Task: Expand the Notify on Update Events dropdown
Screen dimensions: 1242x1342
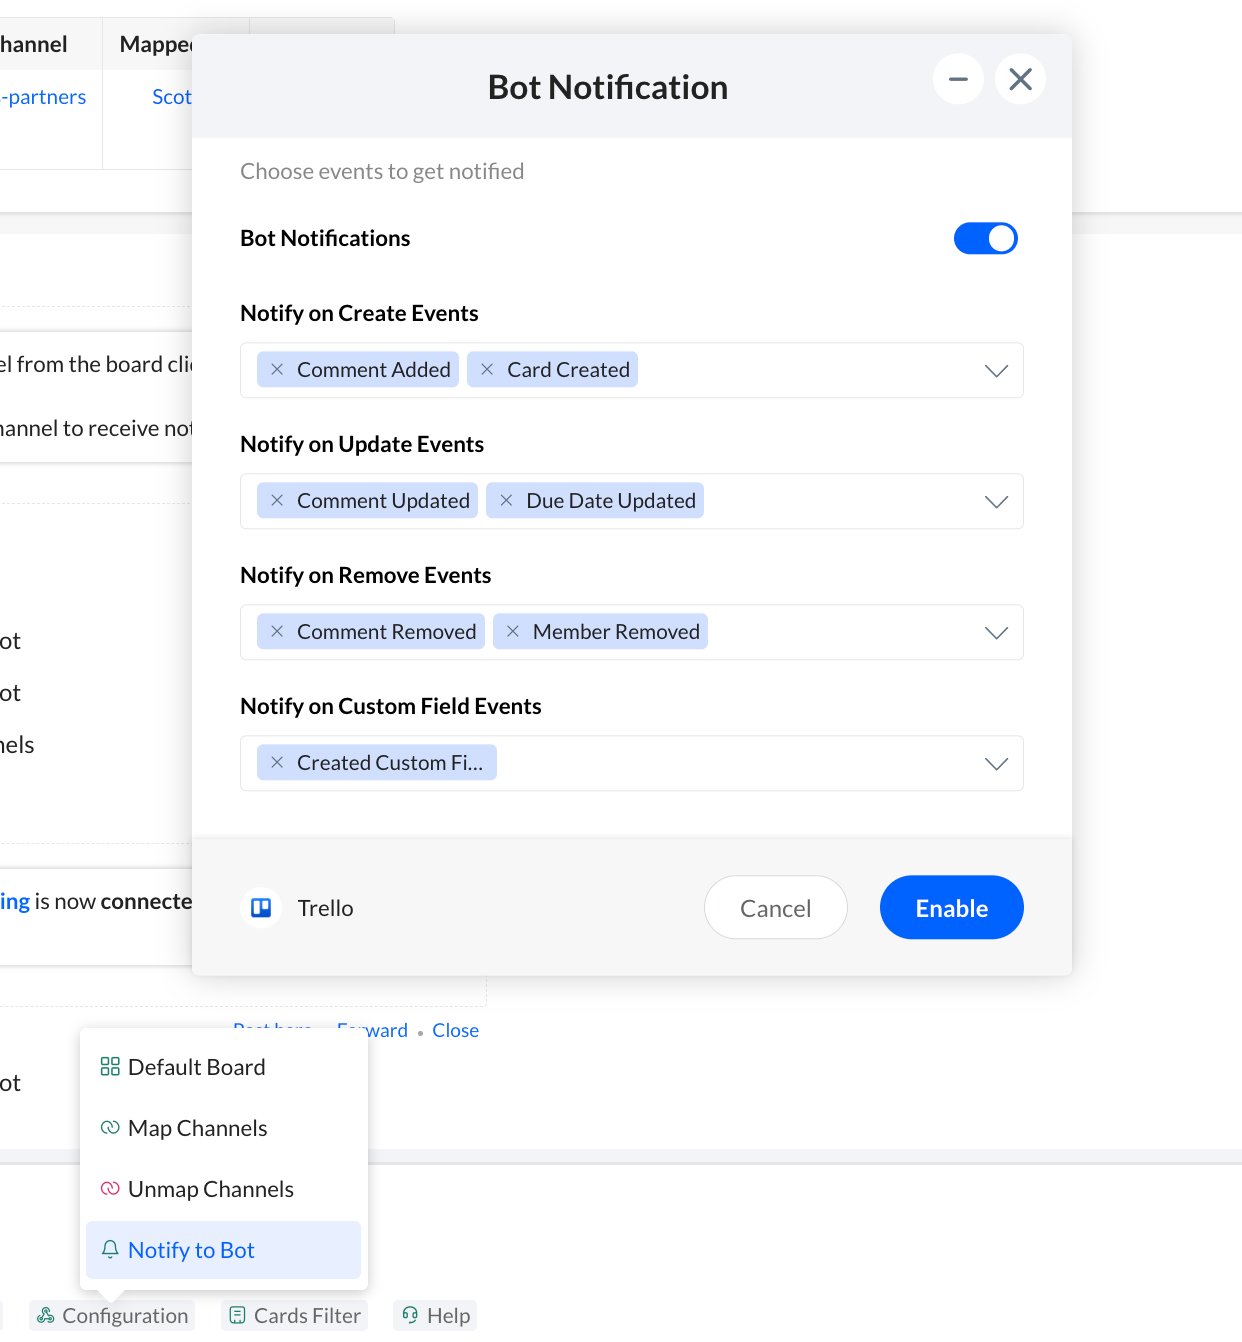Action: point(996,502)
